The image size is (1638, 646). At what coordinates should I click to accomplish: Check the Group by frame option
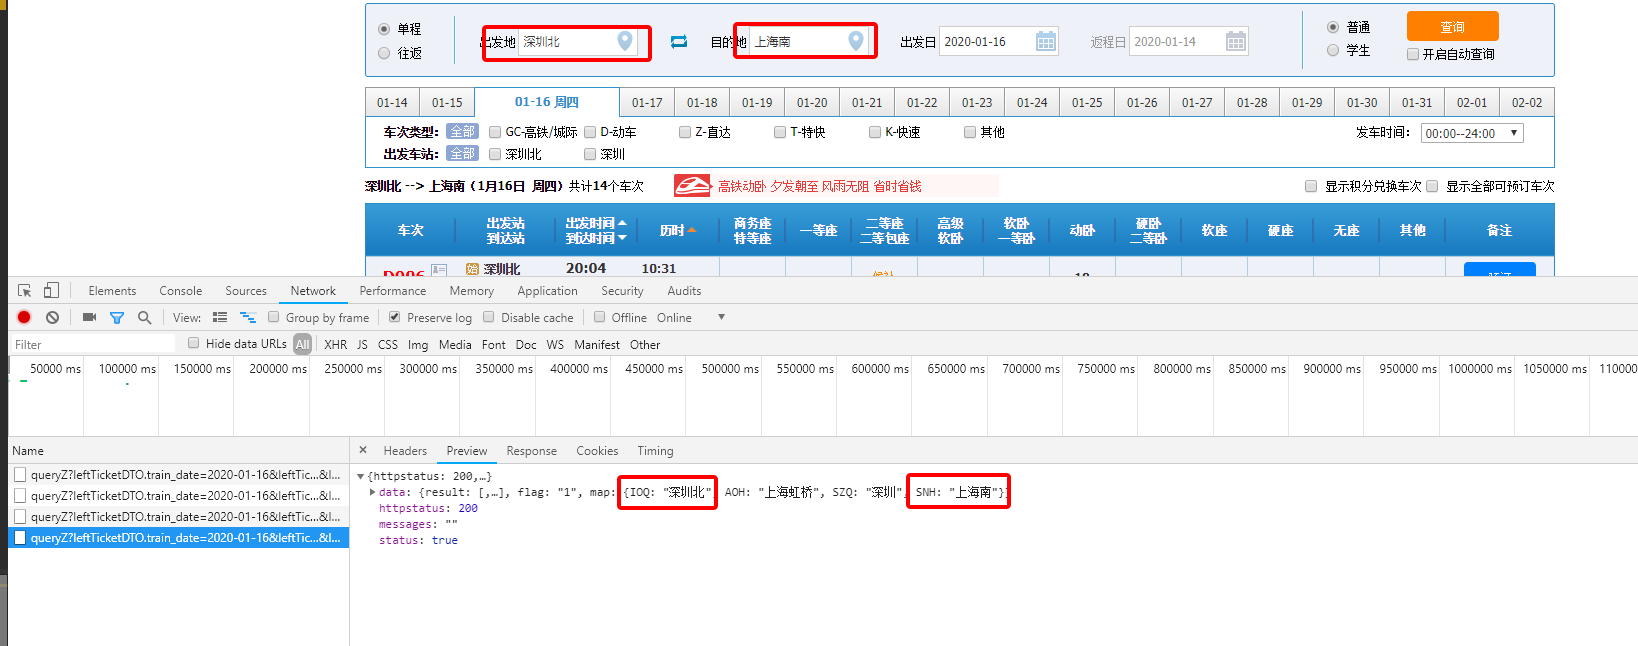[274, 317]
